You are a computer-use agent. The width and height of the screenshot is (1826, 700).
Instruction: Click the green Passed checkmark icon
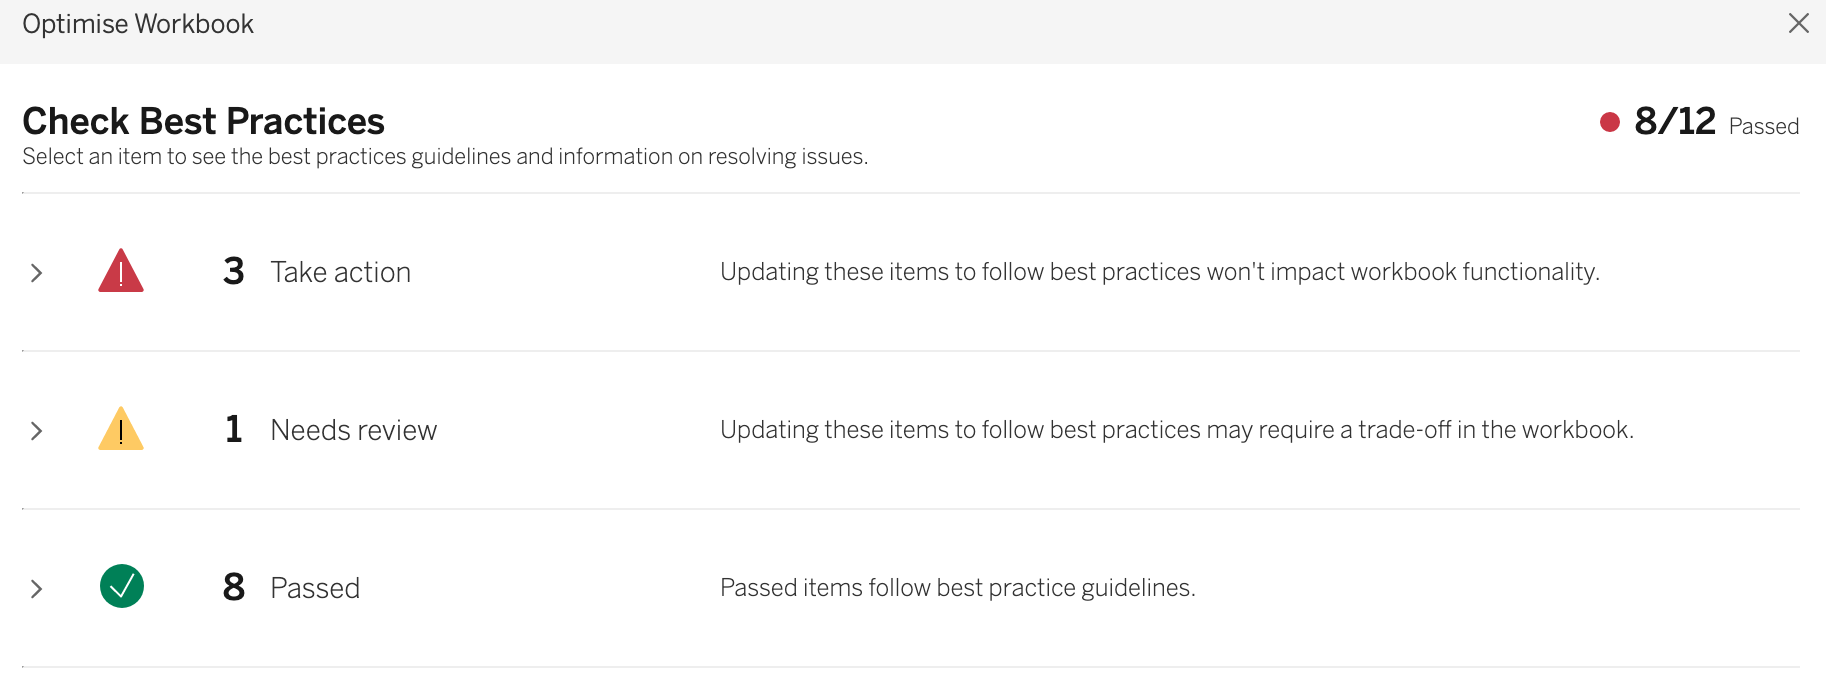tap(122, 587)
